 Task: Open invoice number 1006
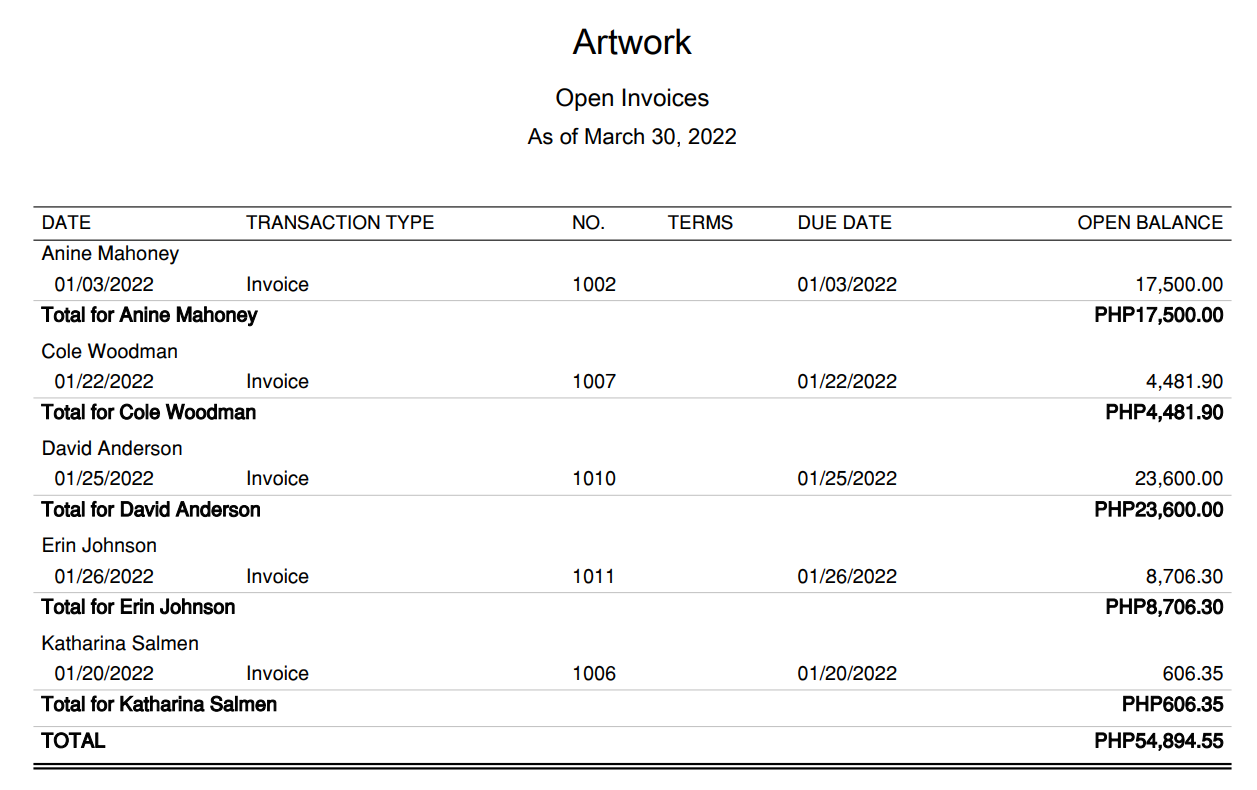(x=594, y=674)
